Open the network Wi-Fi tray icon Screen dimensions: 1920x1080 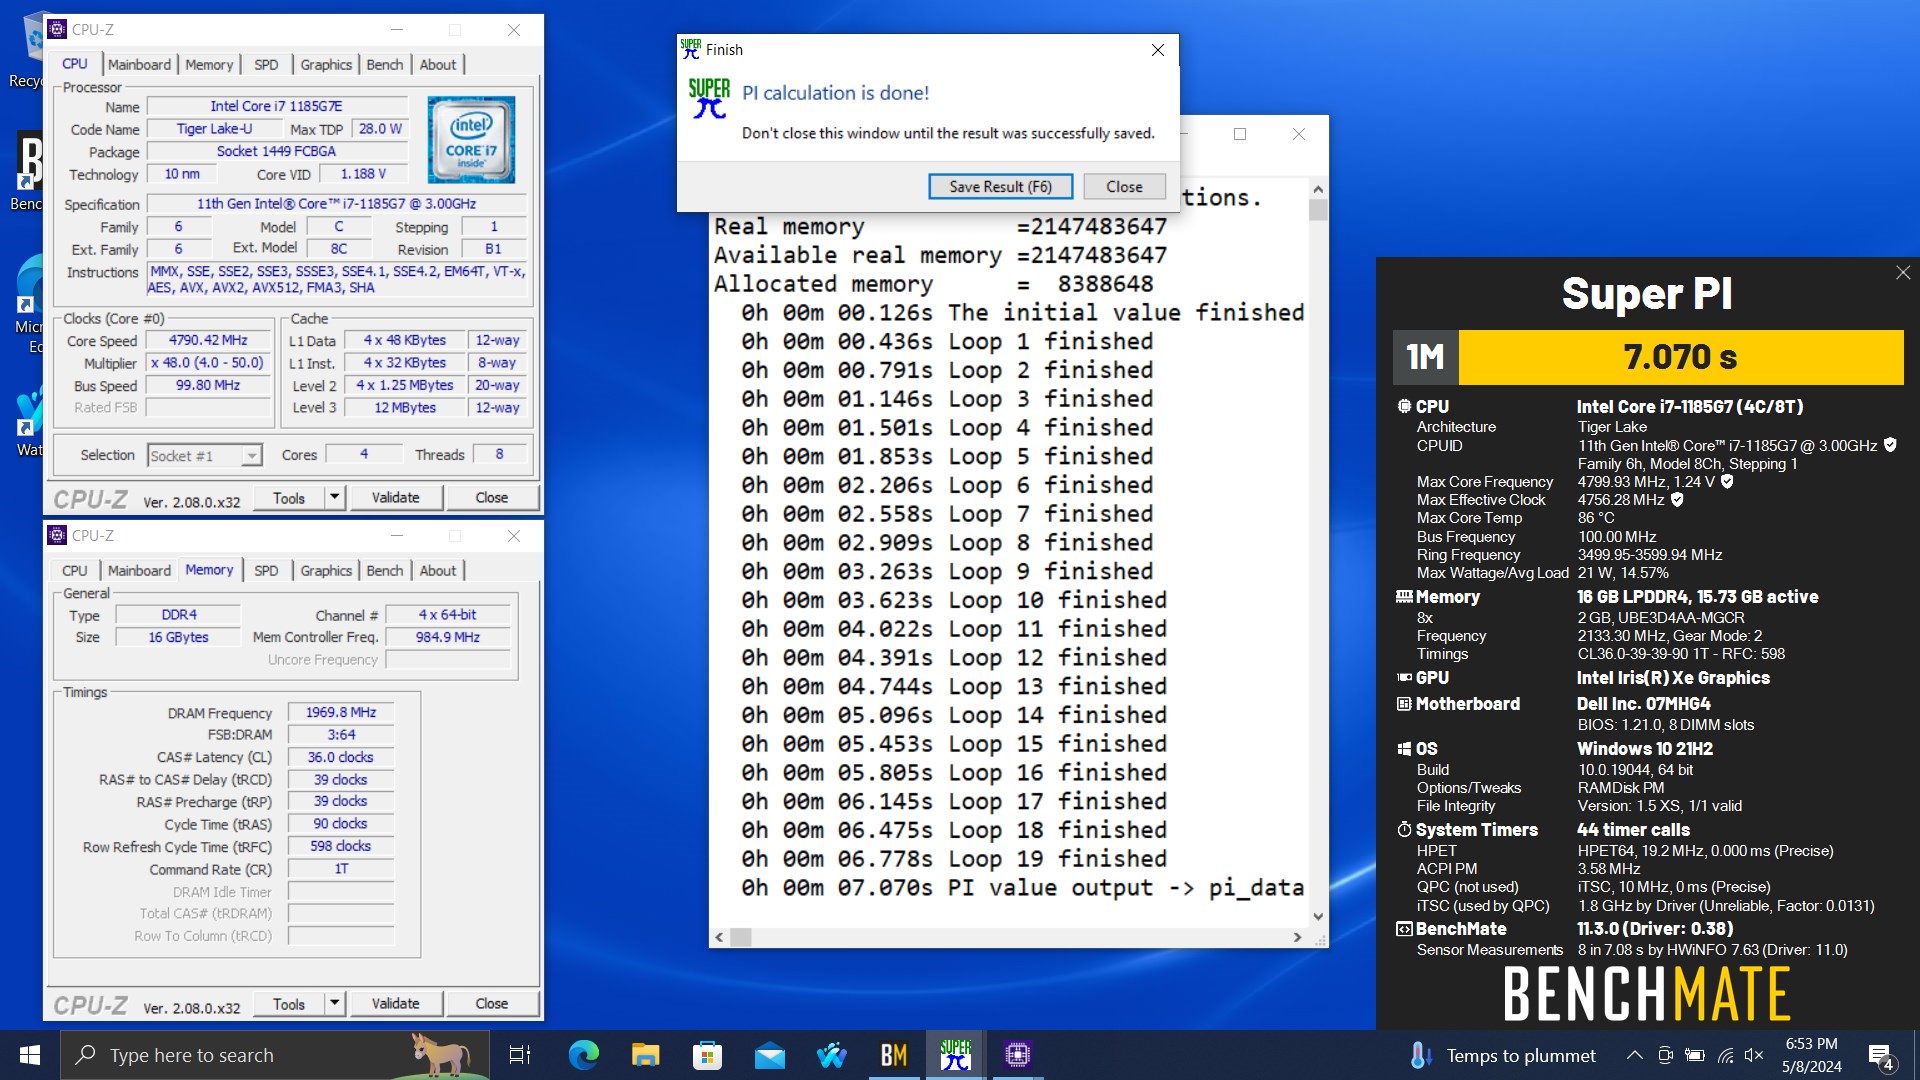1725,1055
